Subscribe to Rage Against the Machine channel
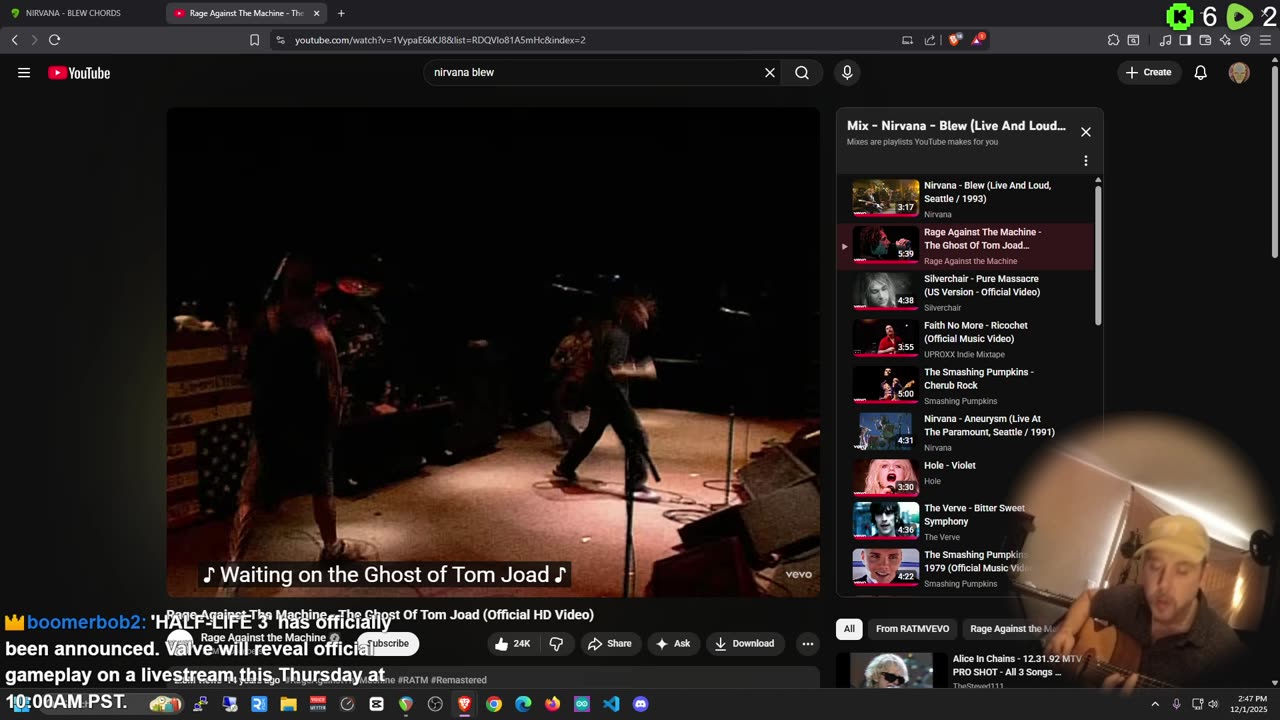1280x720 pixels. coord(388,644)
